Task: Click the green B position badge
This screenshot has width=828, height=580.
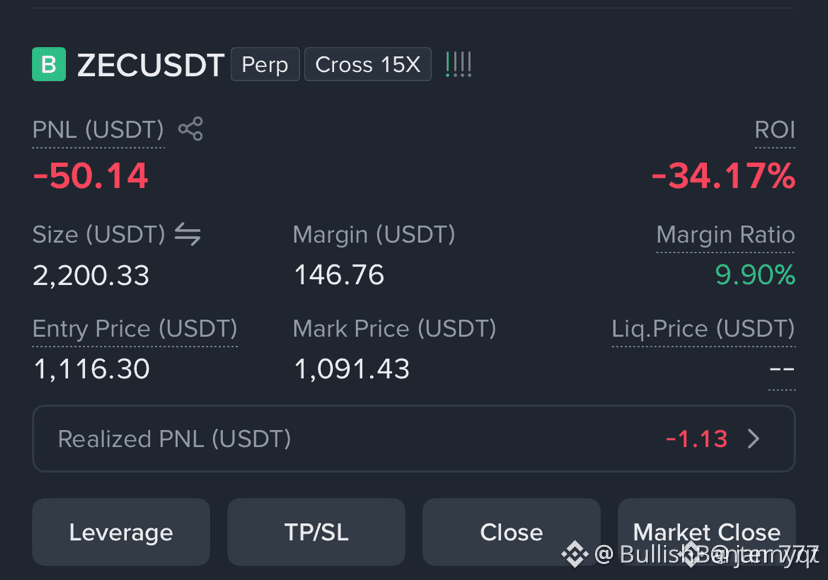Action: (49, 64)
